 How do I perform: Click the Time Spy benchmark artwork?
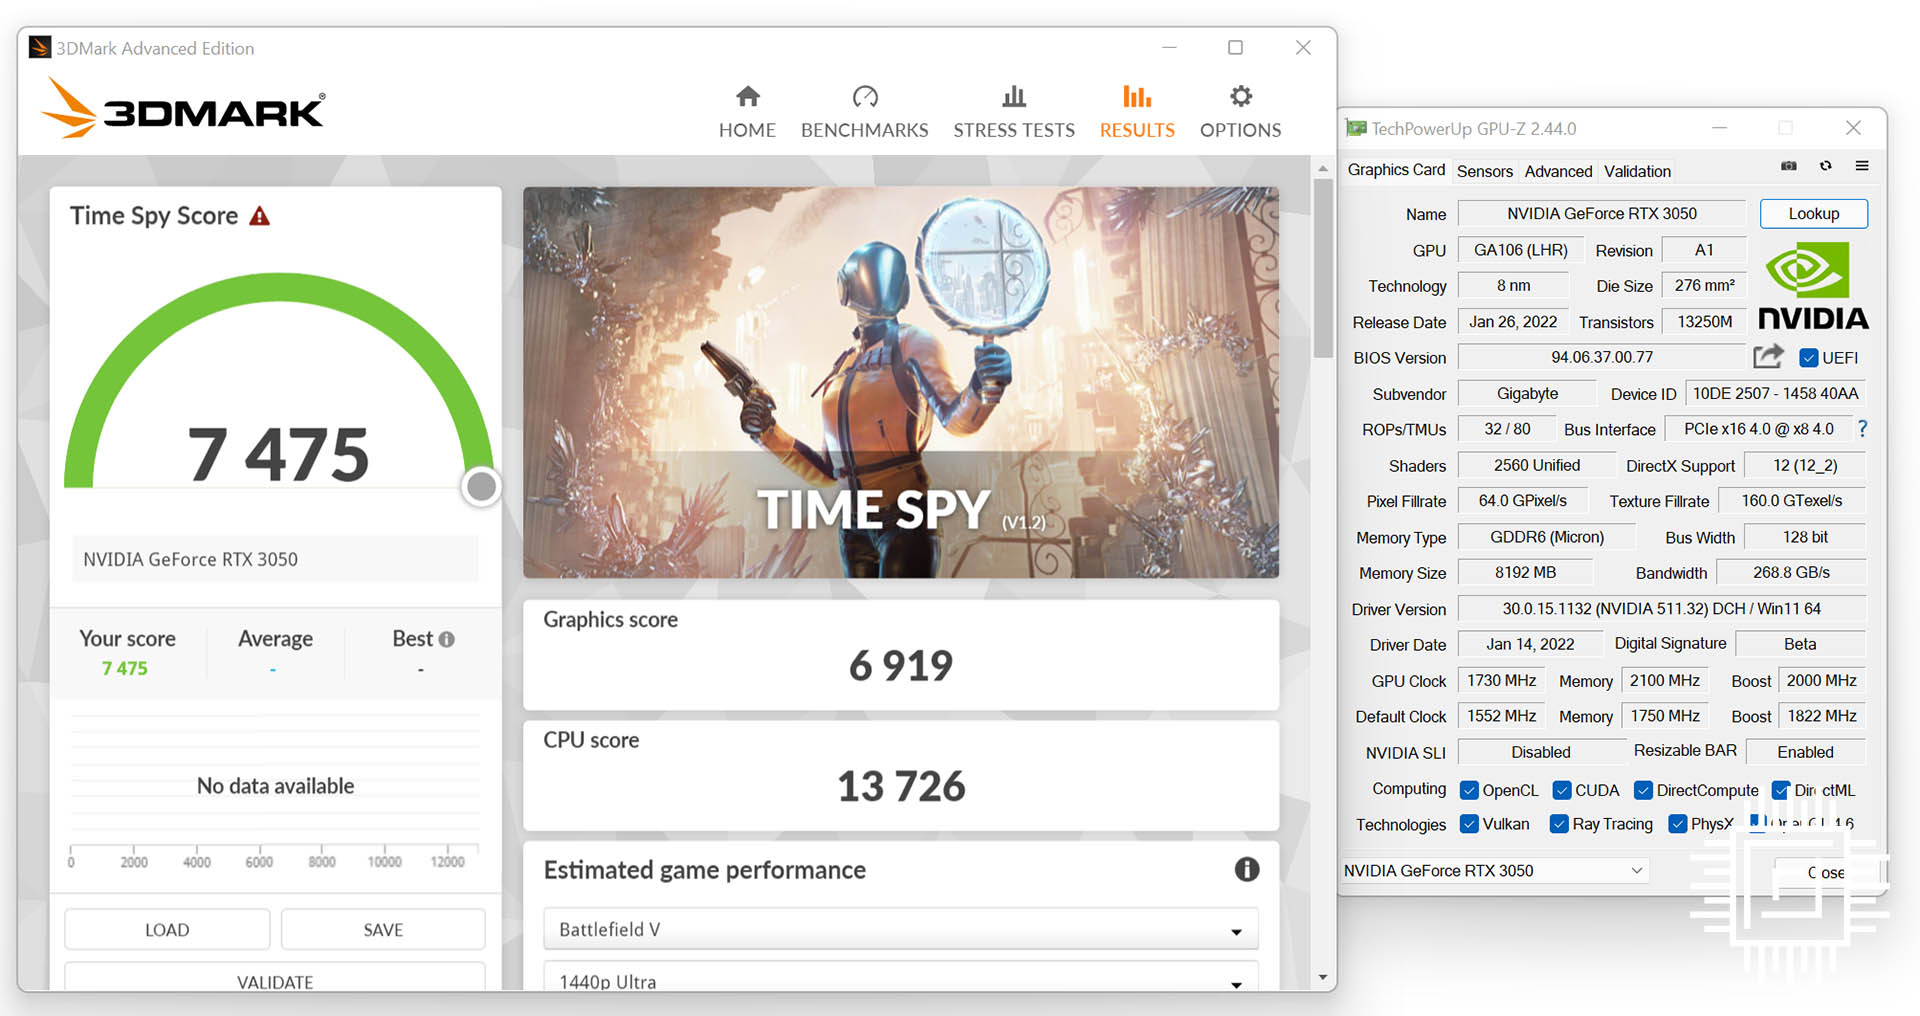pyautogui.click(x=901, y=382)
